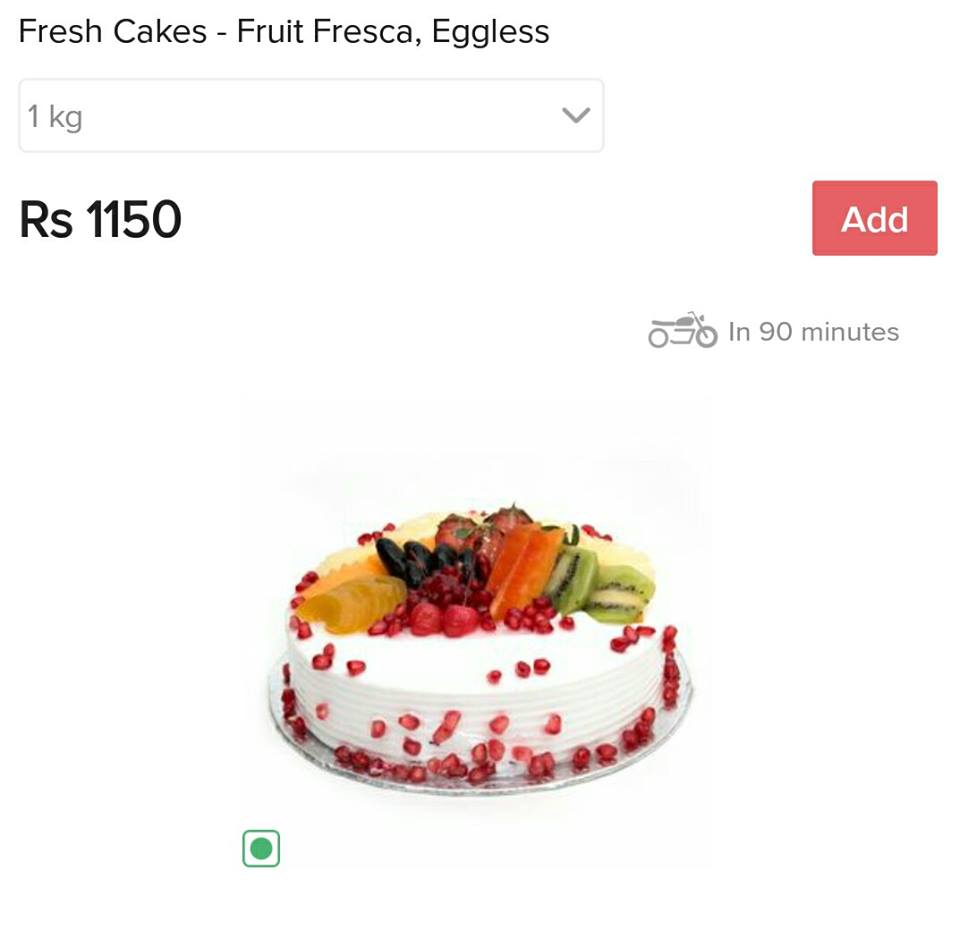Click the chevron arrow in weight selector
Screen dimensions: 960x946
click(576, 115)
